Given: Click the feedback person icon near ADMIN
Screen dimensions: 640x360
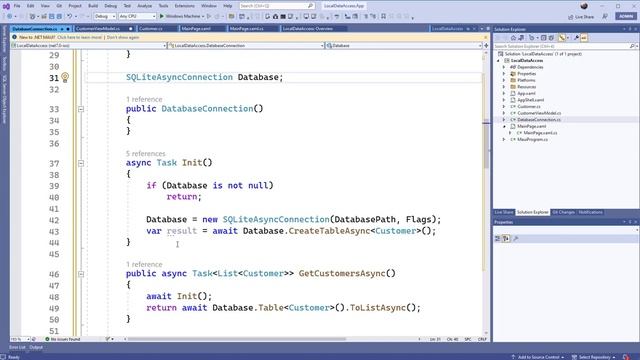Looking at the screenshot, I should pos(605,16).
